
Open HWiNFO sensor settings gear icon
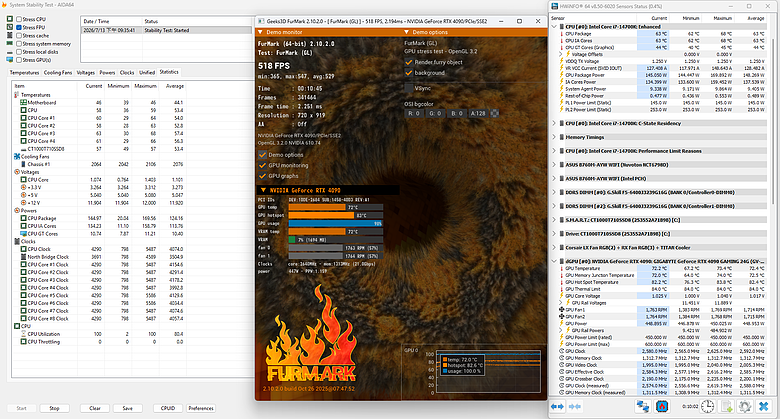(x=745, y=407)
